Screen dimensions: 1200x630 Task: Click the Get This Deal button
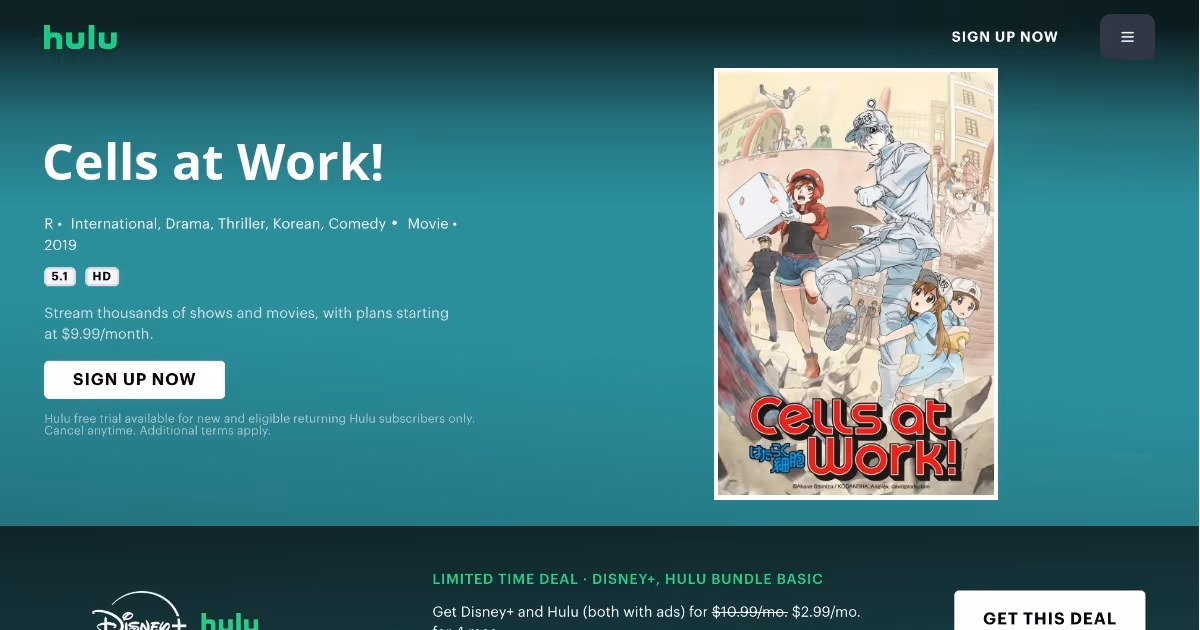tap(1049, 610)
